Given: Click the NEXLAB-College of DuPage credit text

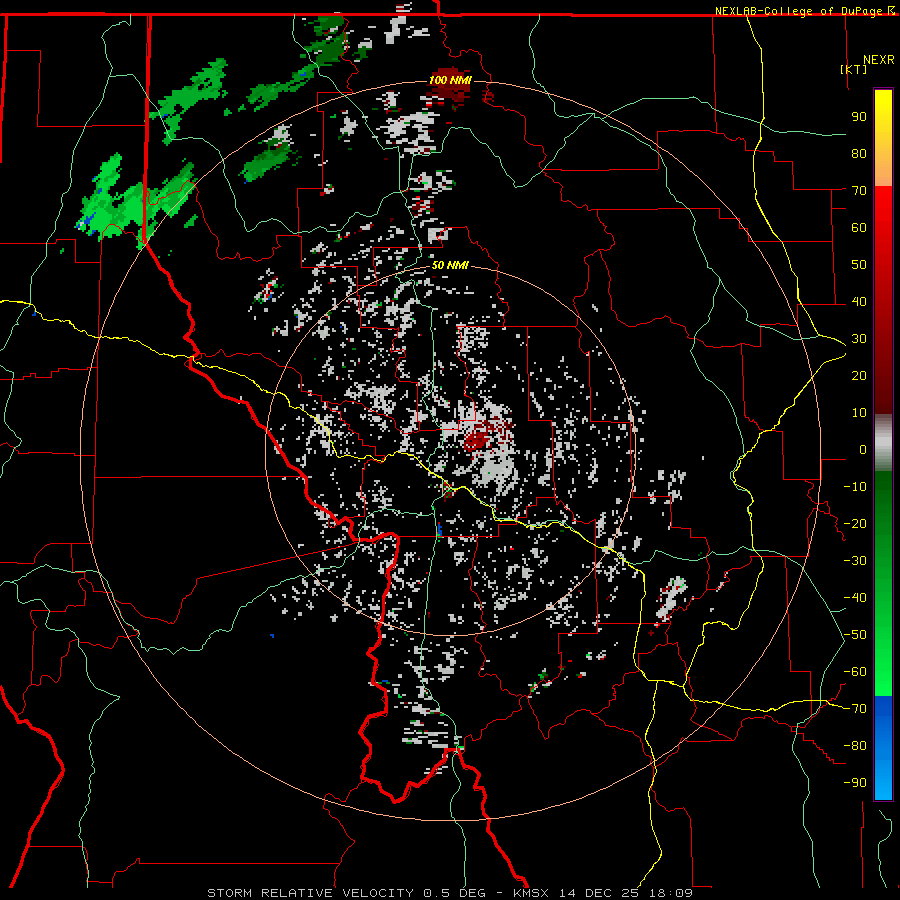Looking at the screenshot, I should 800,11.
